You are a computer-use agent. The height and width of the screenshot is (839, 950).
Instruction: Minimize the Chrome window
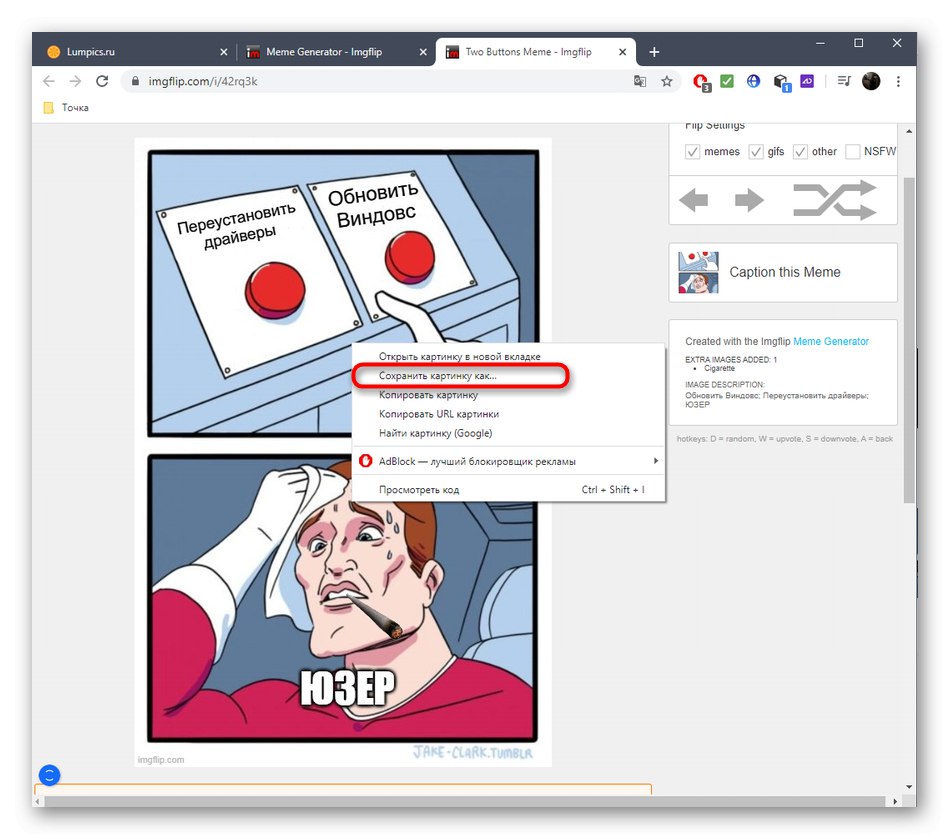[820, 44]
